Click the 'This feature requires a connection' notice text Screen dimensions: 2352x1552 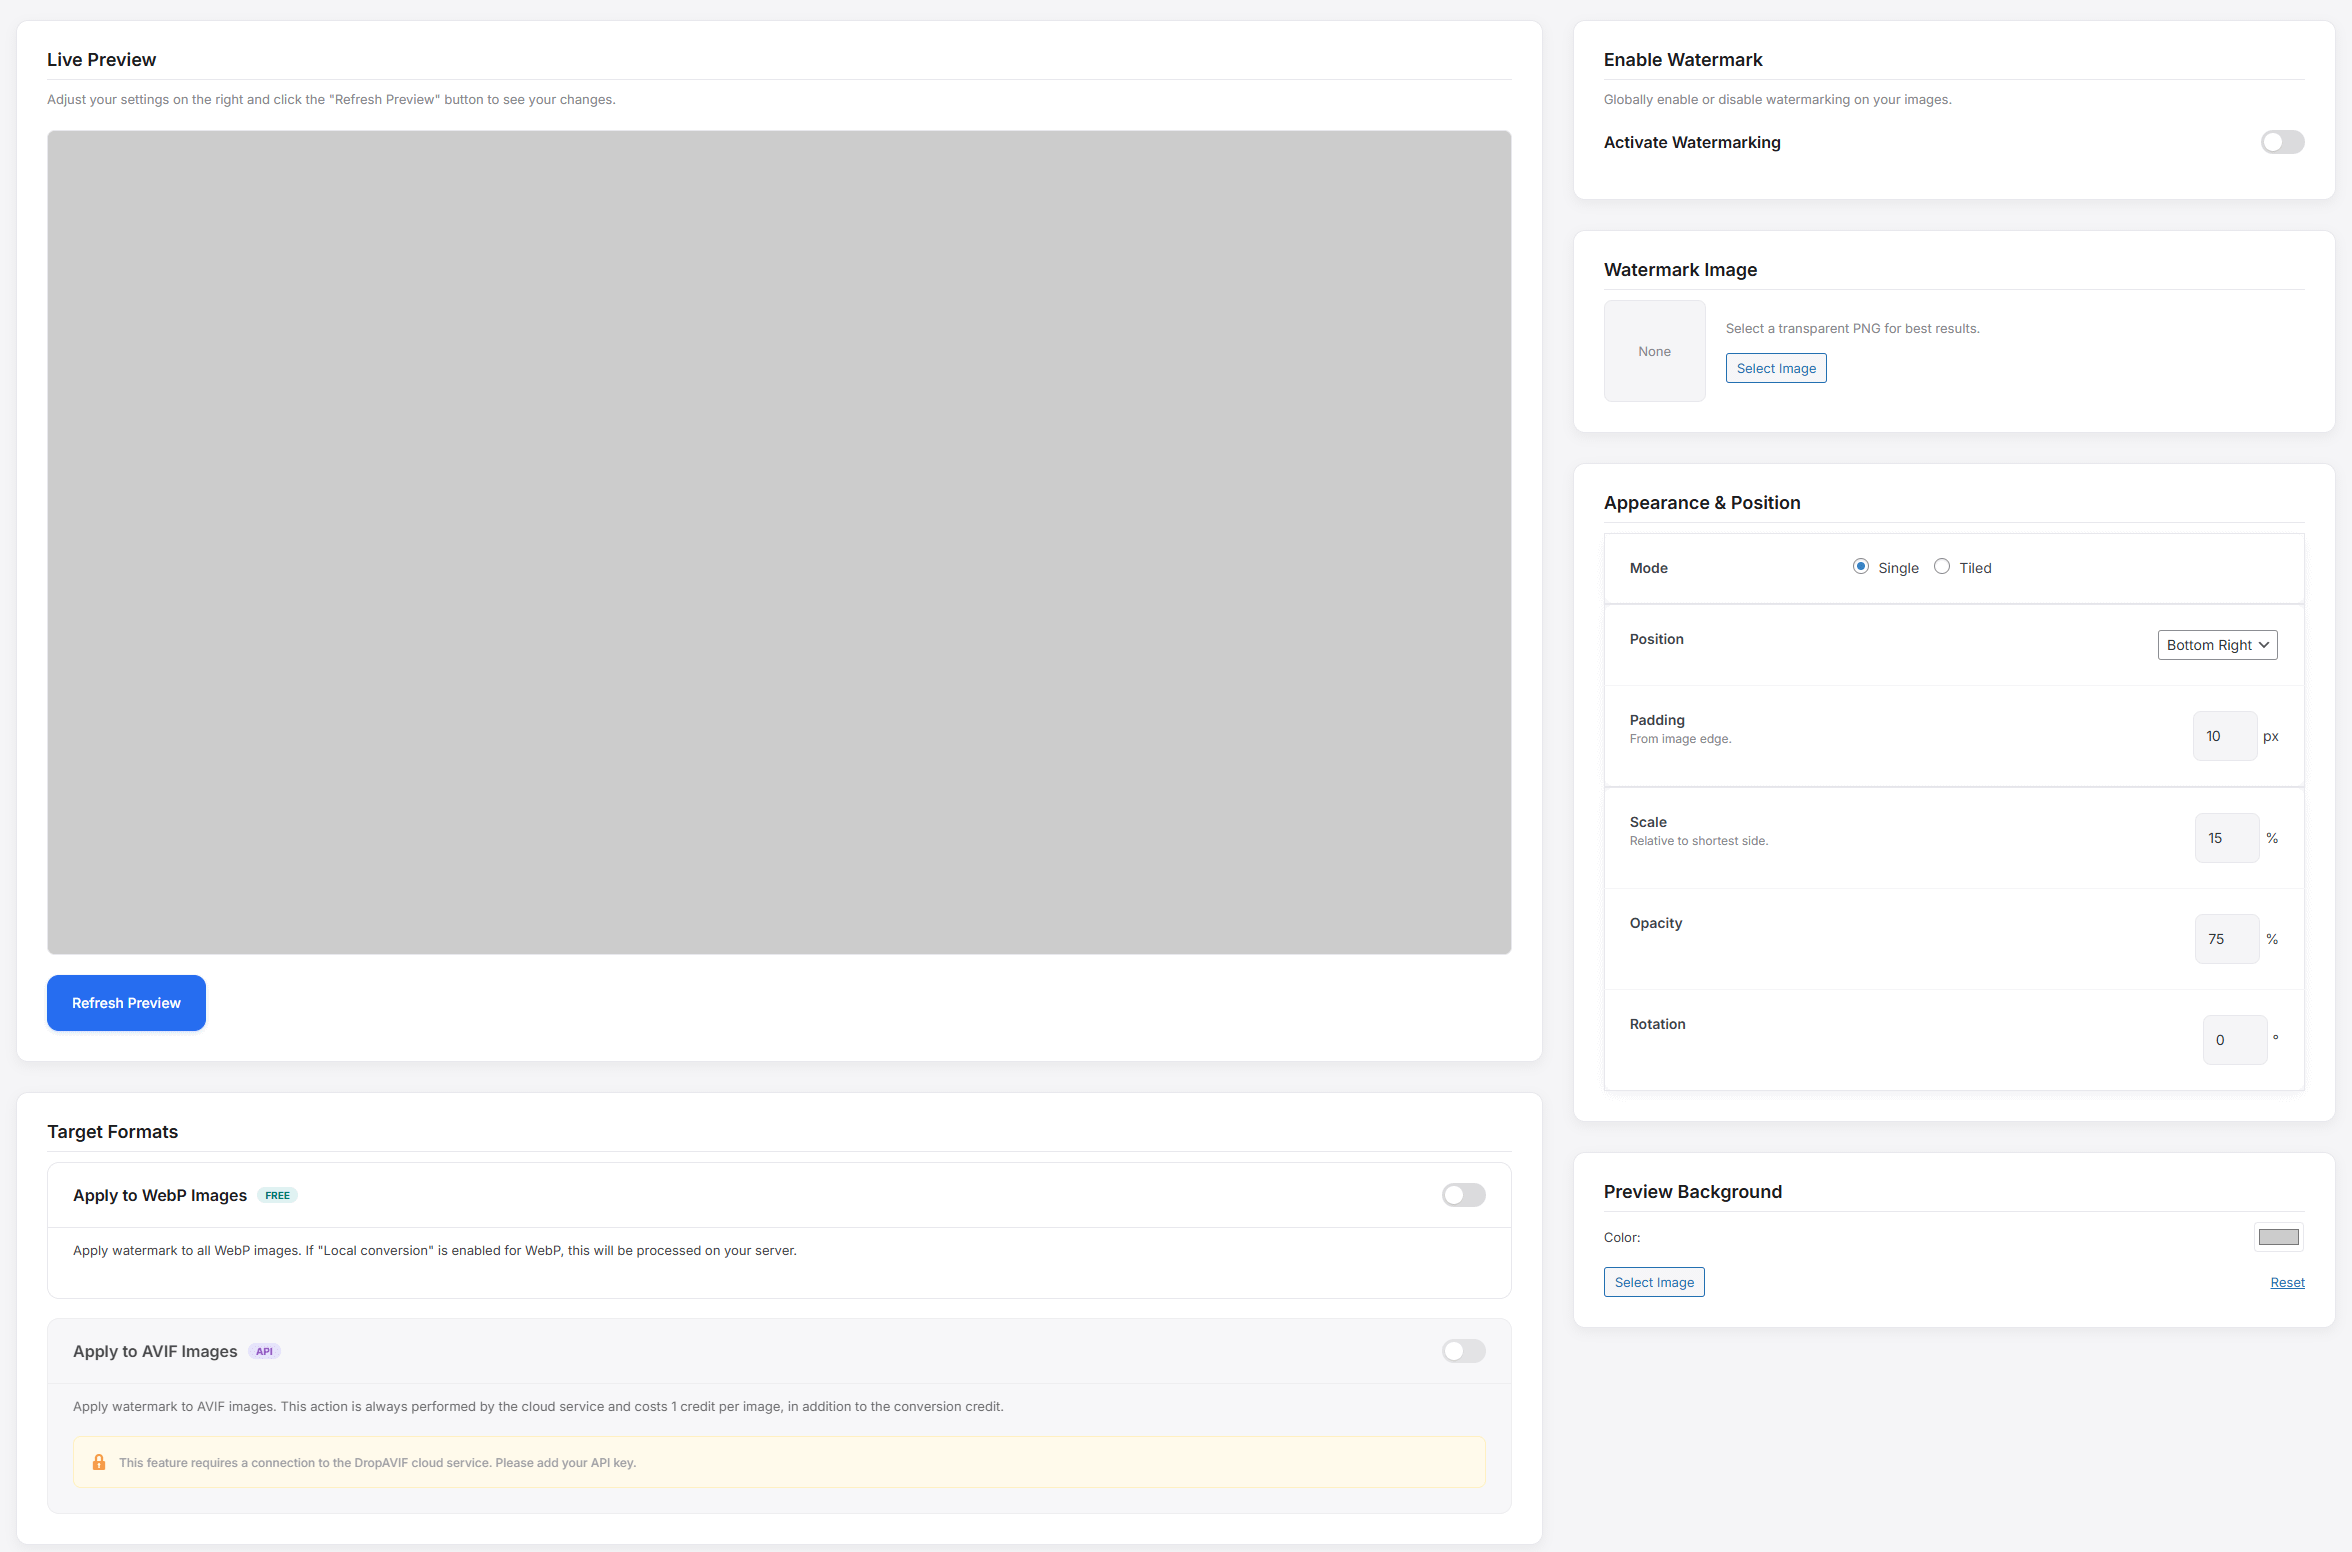coord(377,1462)
